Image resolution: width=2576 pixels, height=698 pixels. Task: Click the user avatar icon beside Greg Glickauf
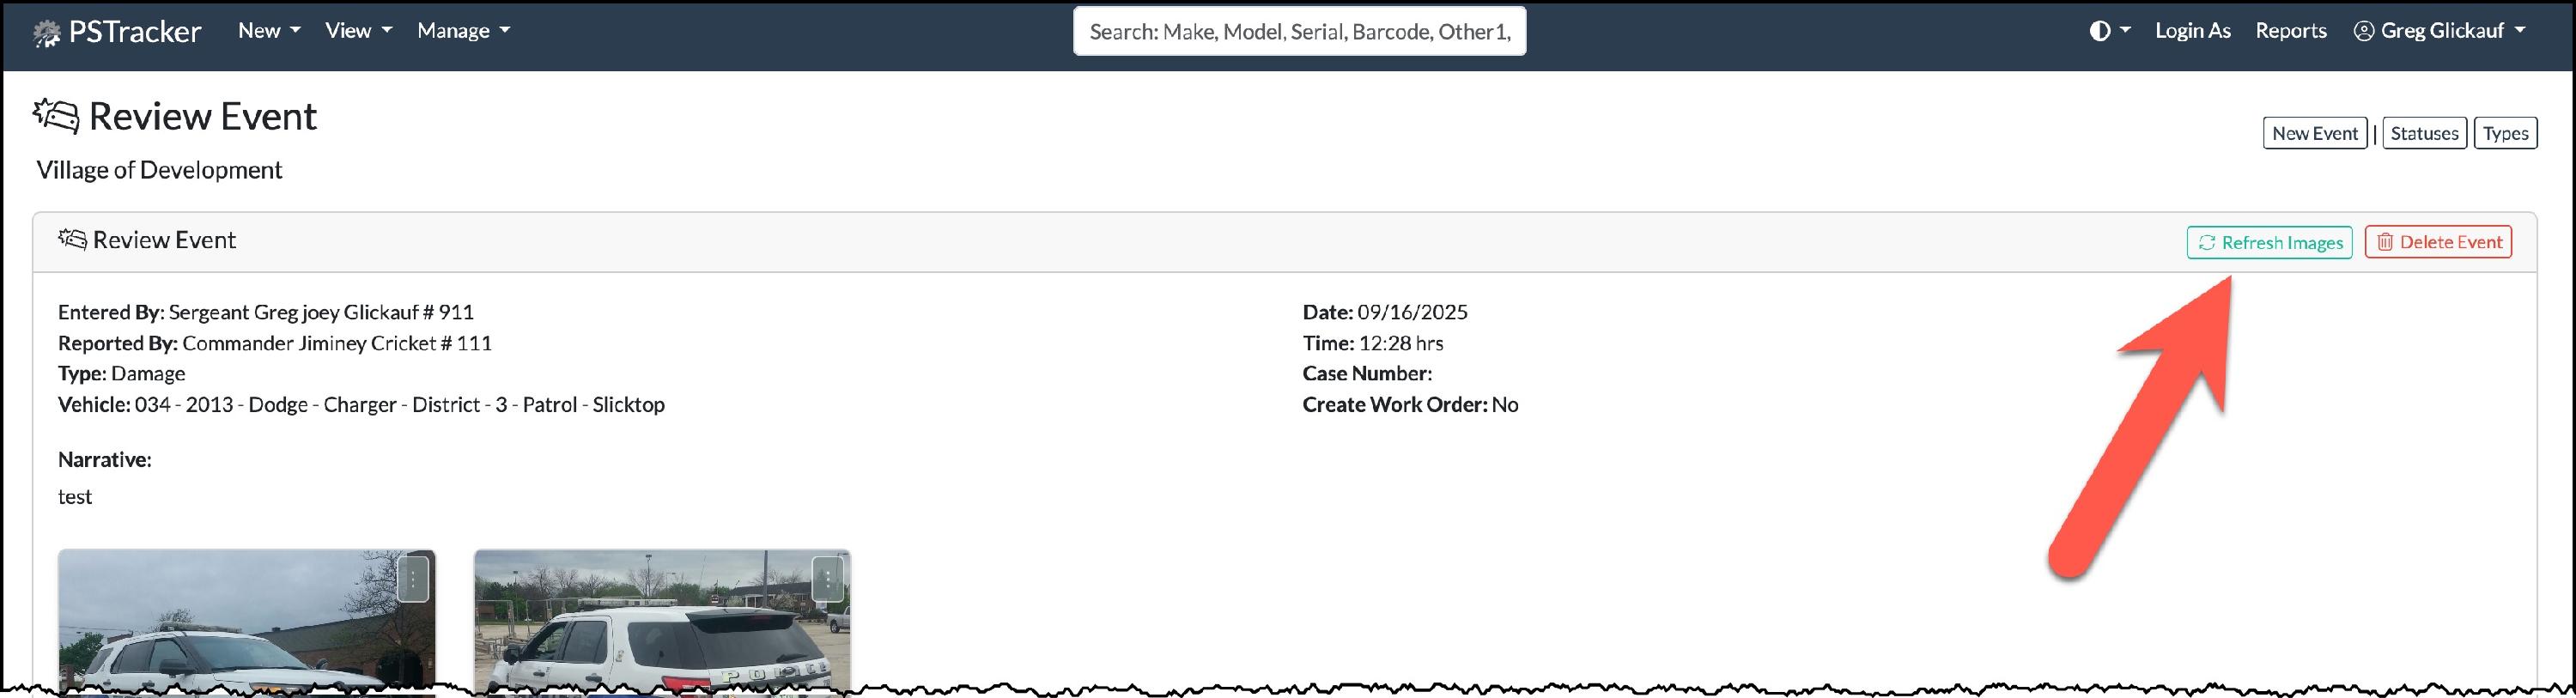[2363, 31]
